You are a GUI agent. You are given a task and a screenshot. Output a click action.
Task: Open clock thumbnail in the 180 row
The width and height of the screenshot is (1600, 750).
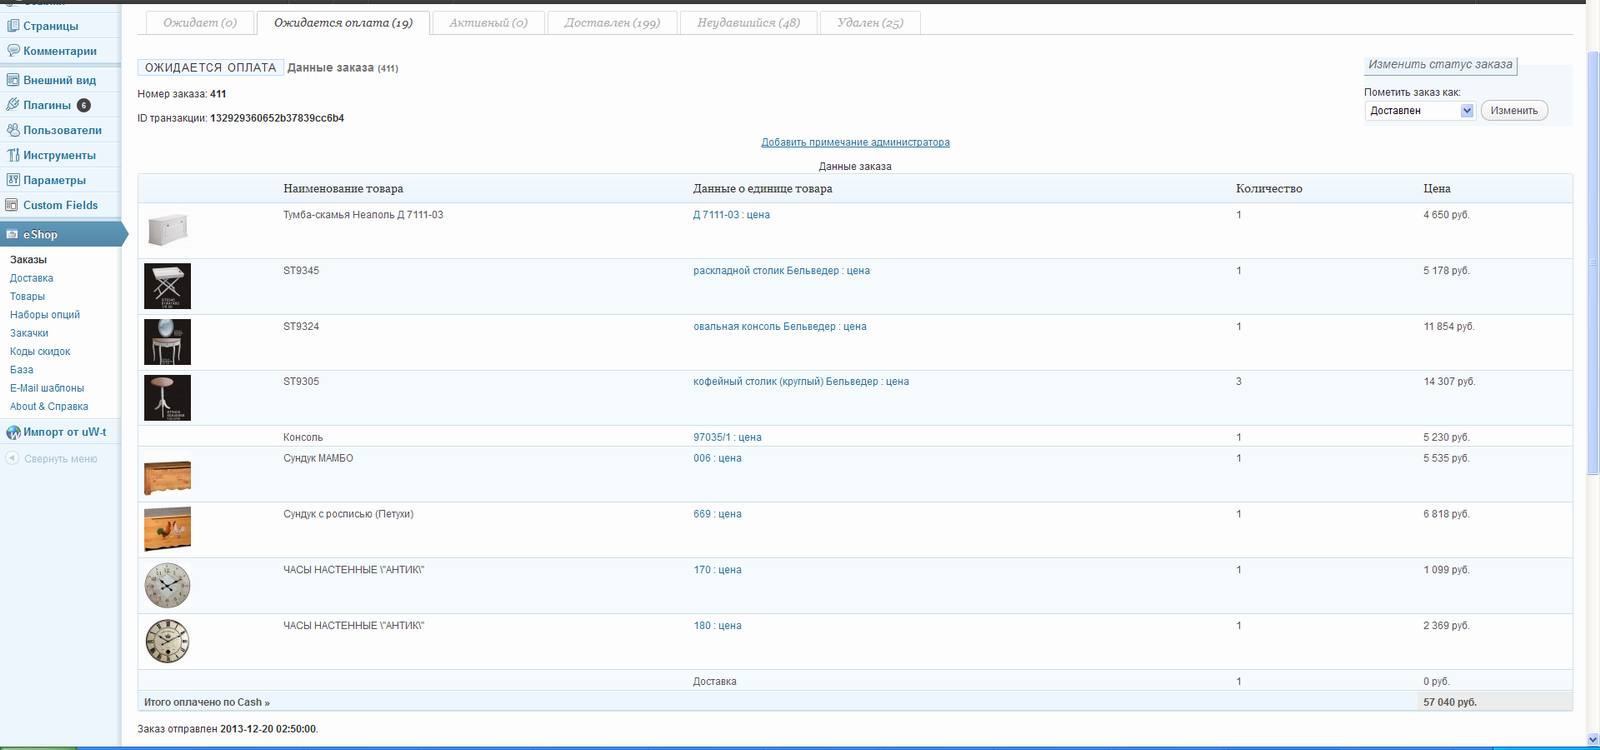click(167, 641)
